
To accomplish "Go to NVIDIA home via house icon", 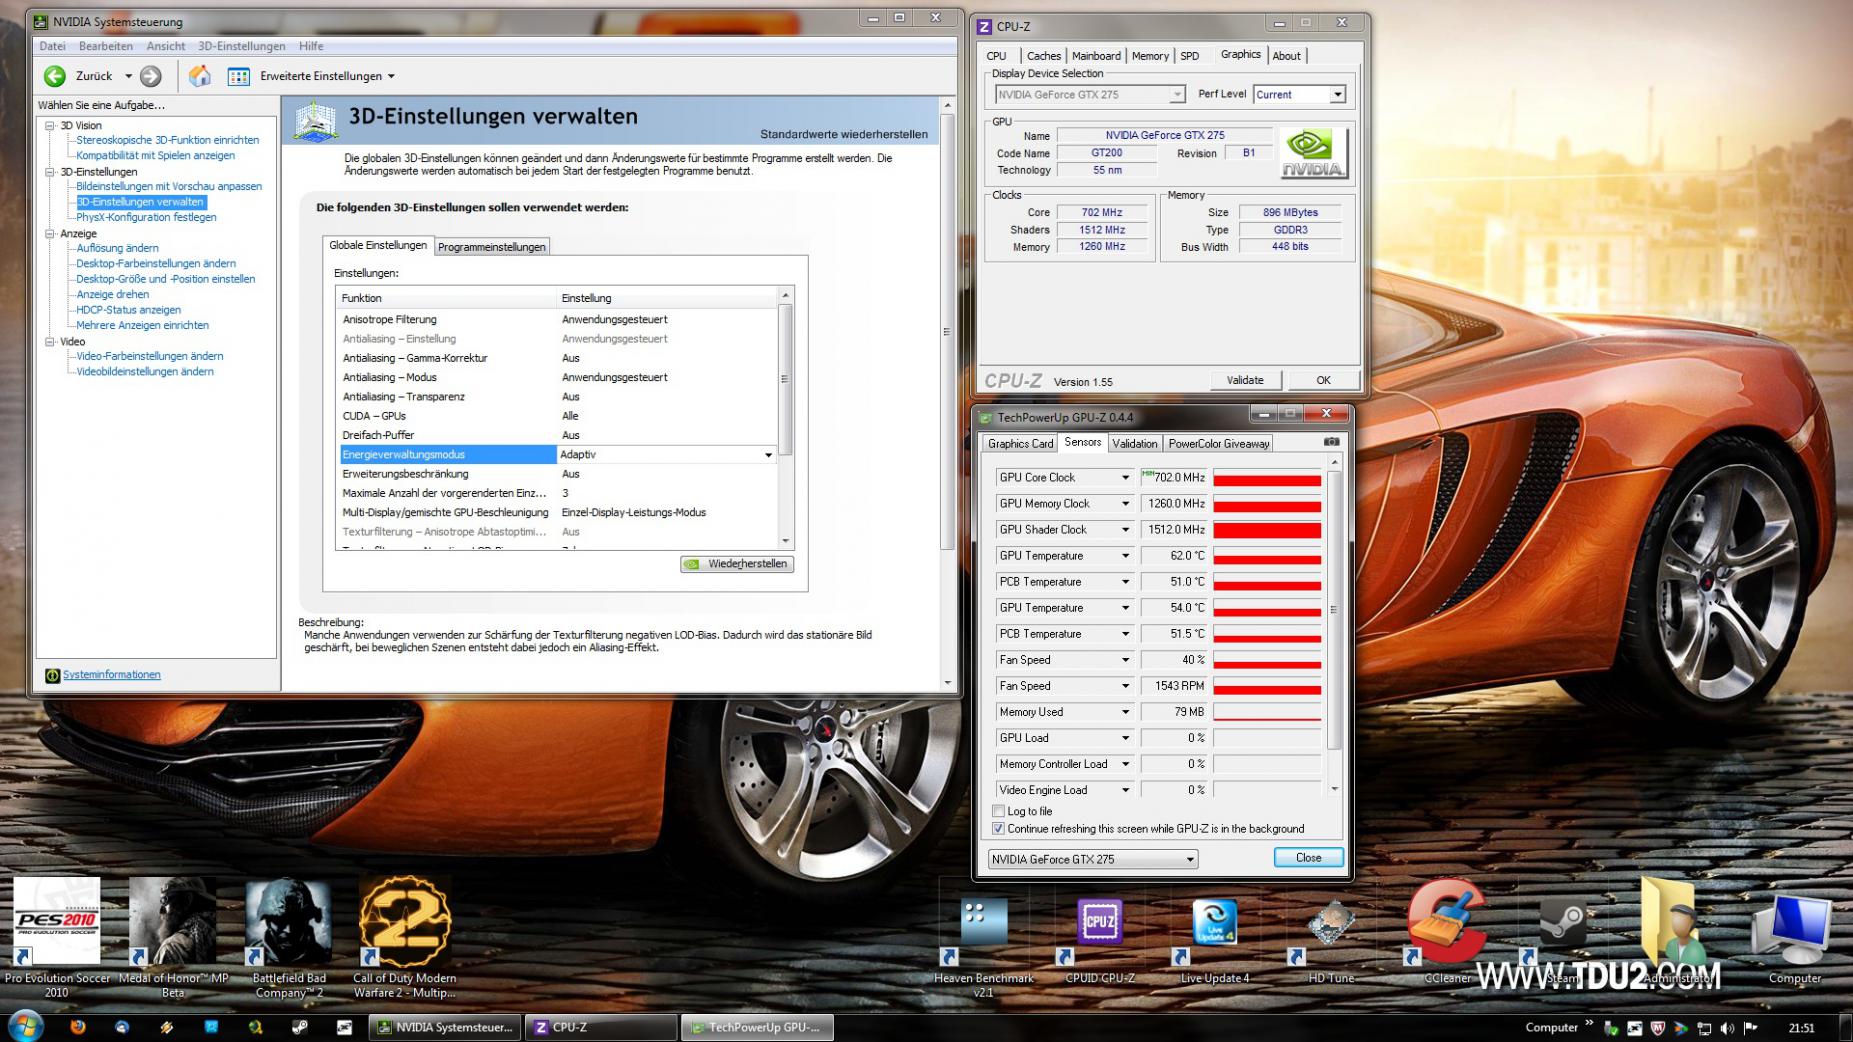I will [x=200, y=76].
